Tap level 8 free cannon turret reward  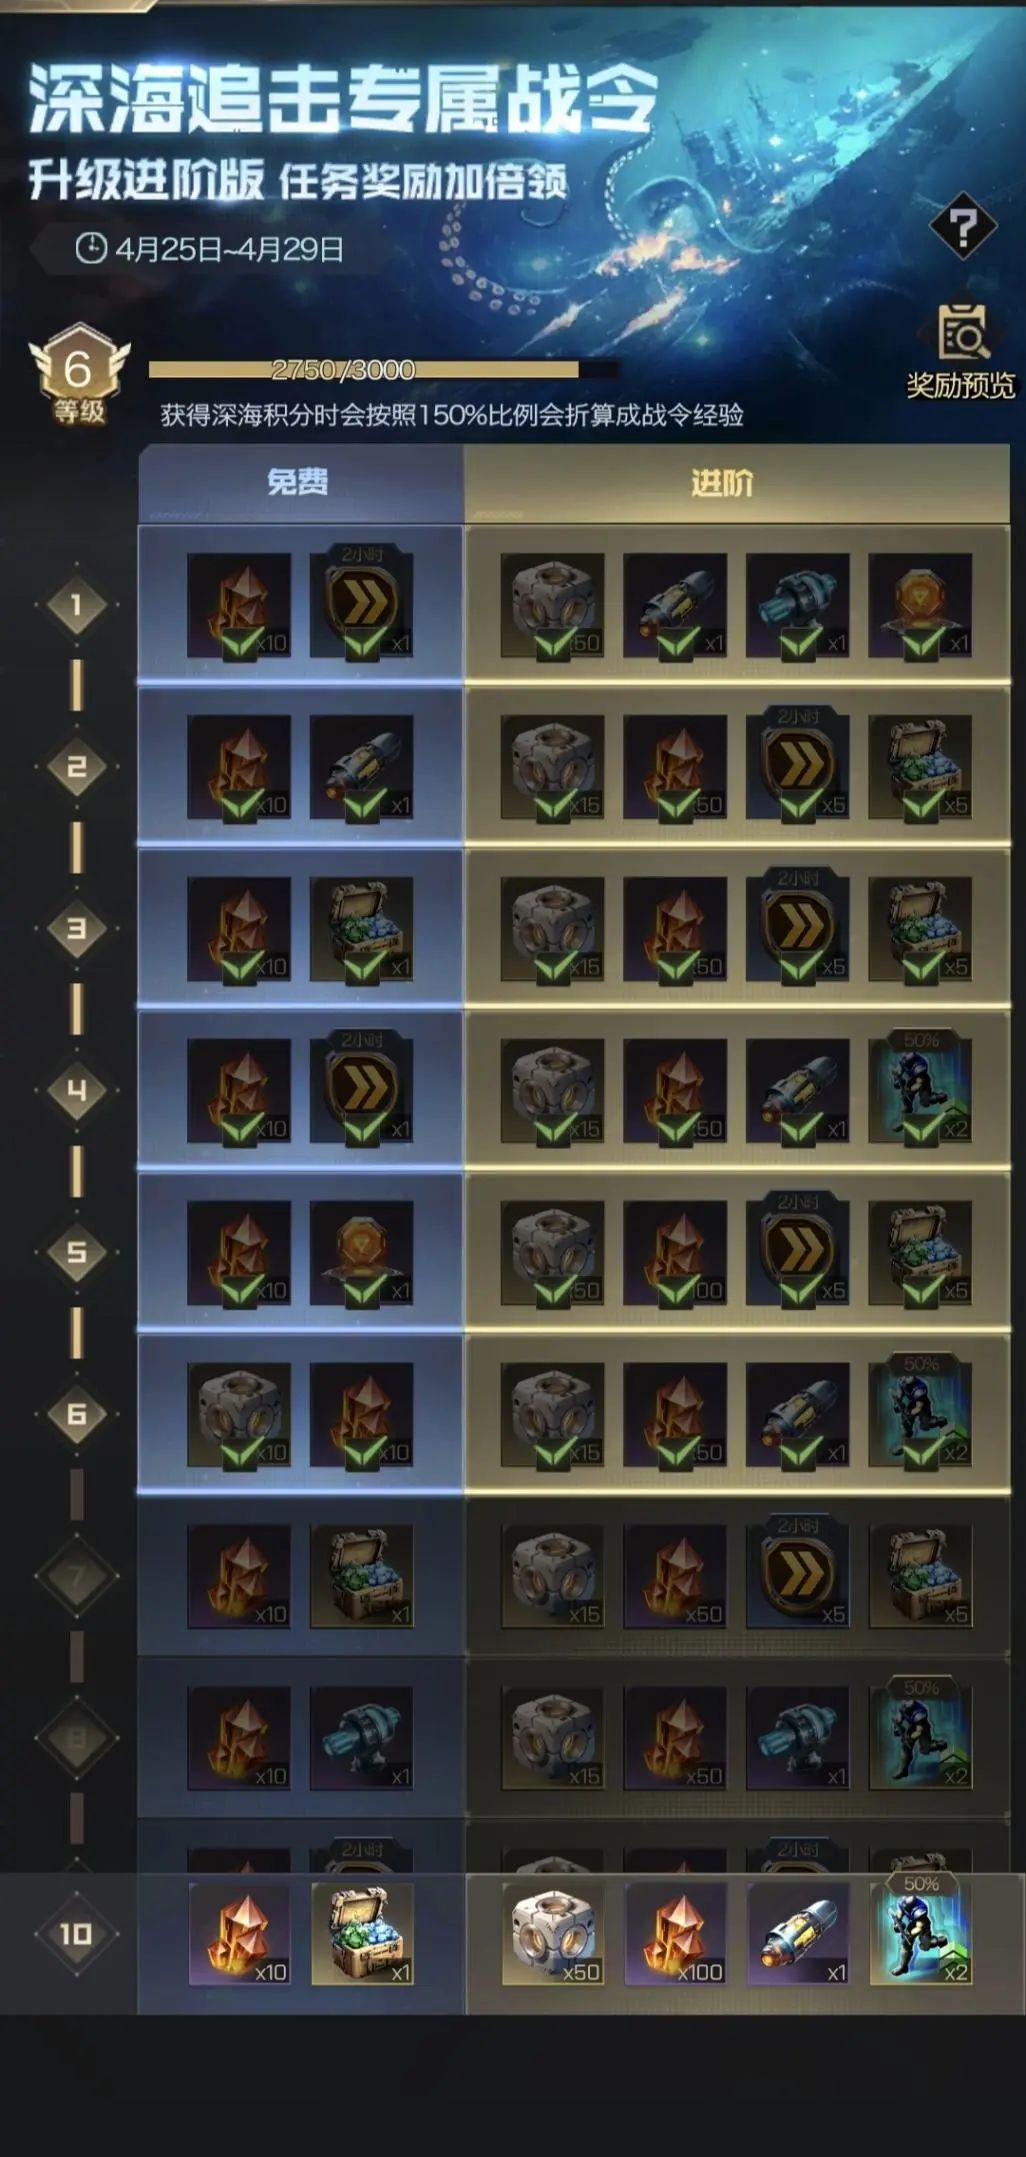point(361,1739)
